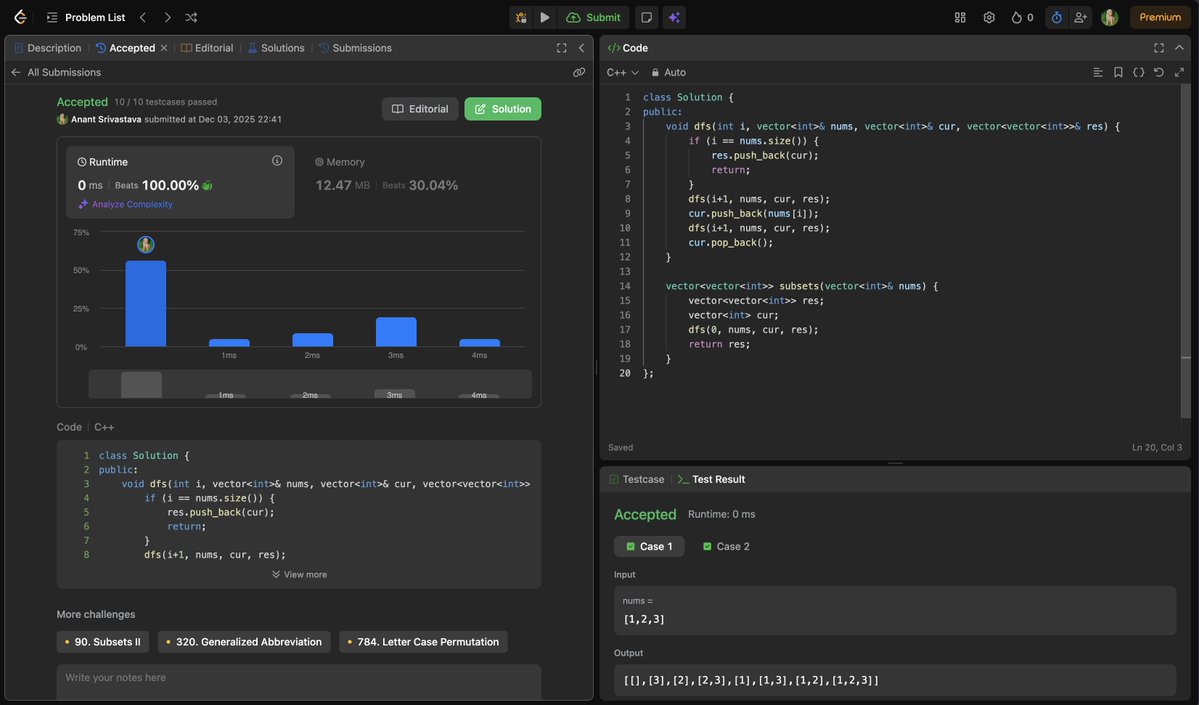Open the profile avatar menu
Screen dimensions: 1199x705
point(1110,17)
